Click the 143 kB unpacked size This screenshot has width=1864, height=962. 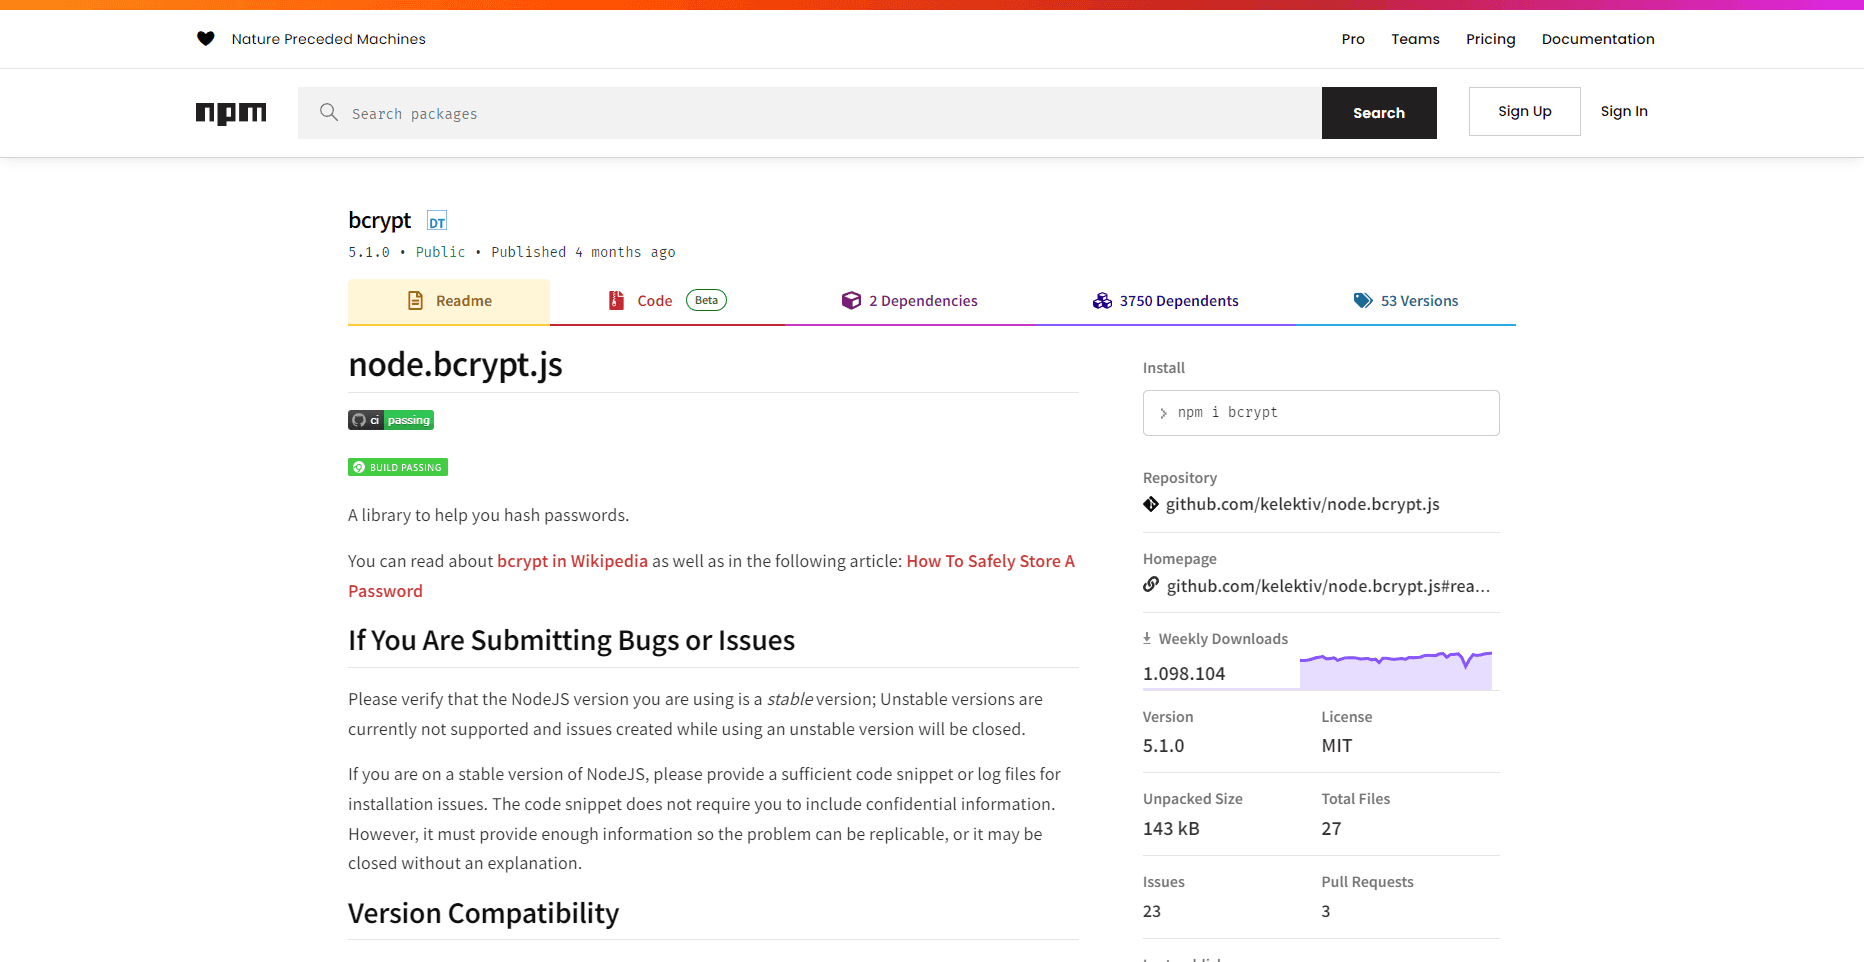(x=1171, y=829)
